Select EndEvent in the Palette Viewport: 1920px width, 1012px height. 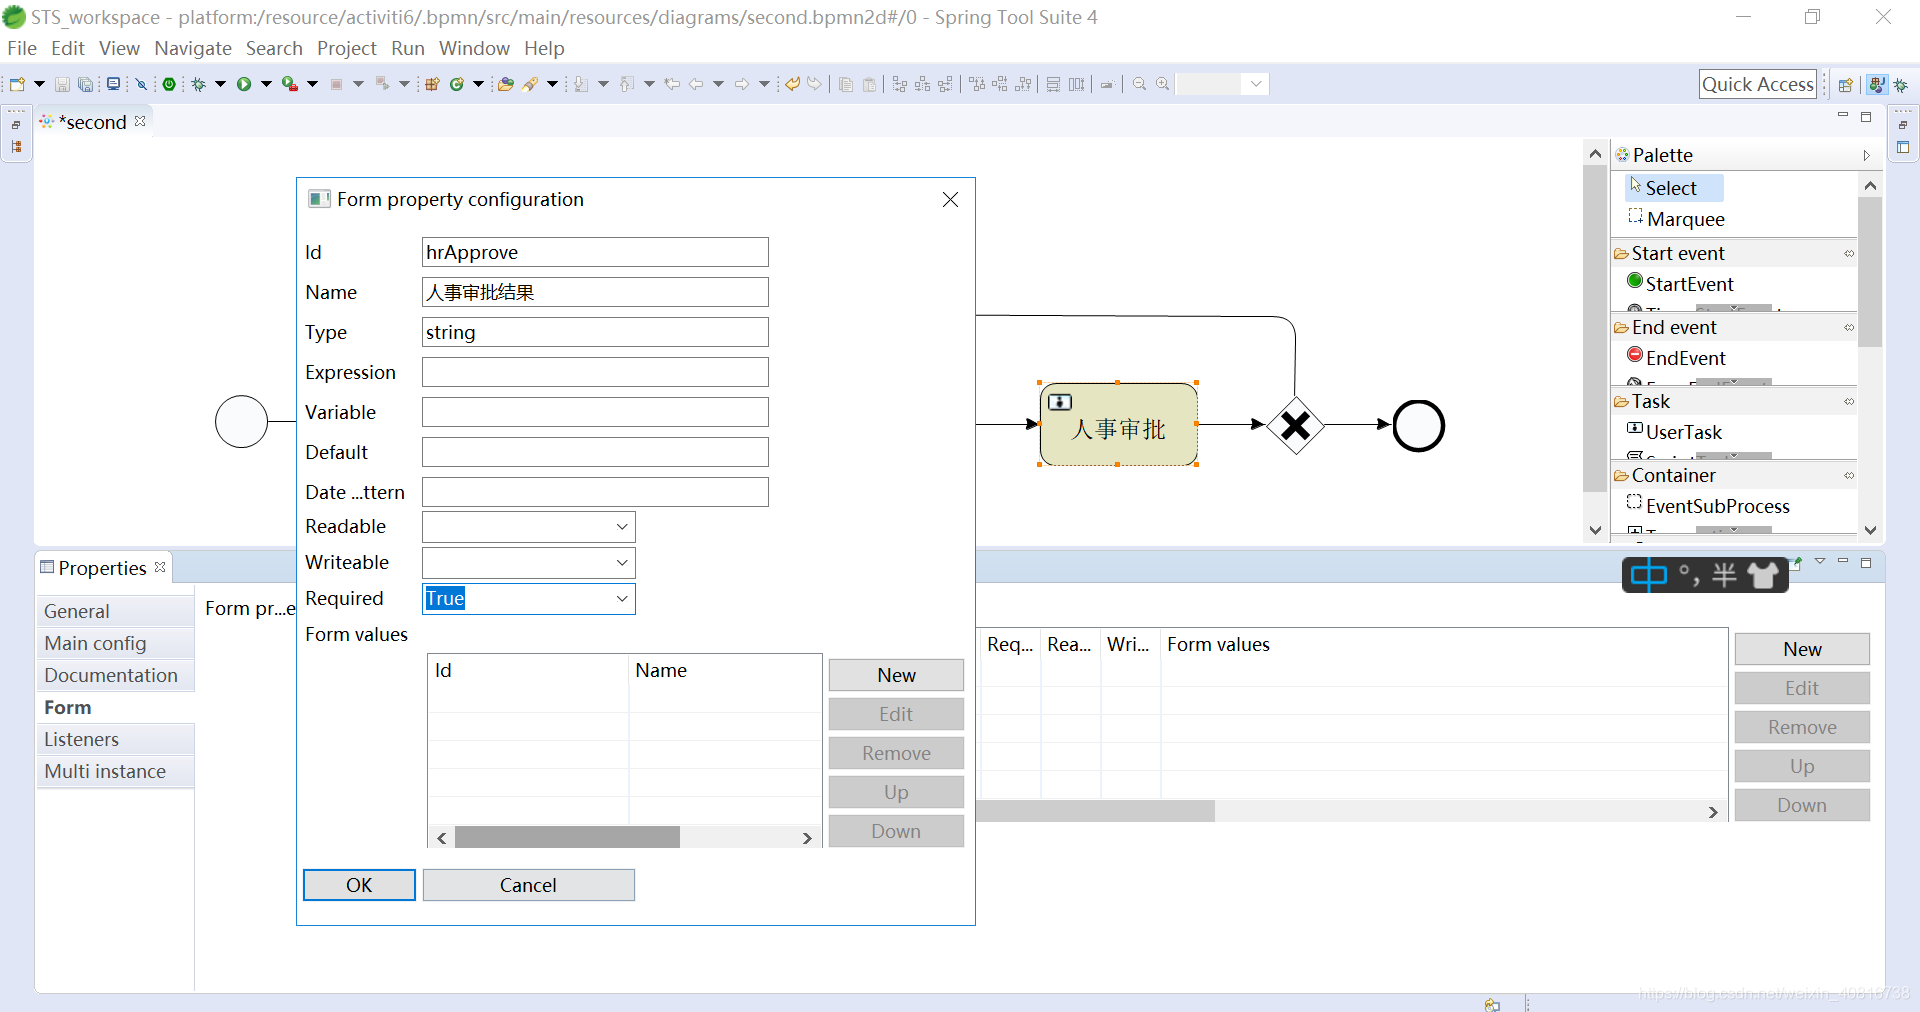(1677, 358)
